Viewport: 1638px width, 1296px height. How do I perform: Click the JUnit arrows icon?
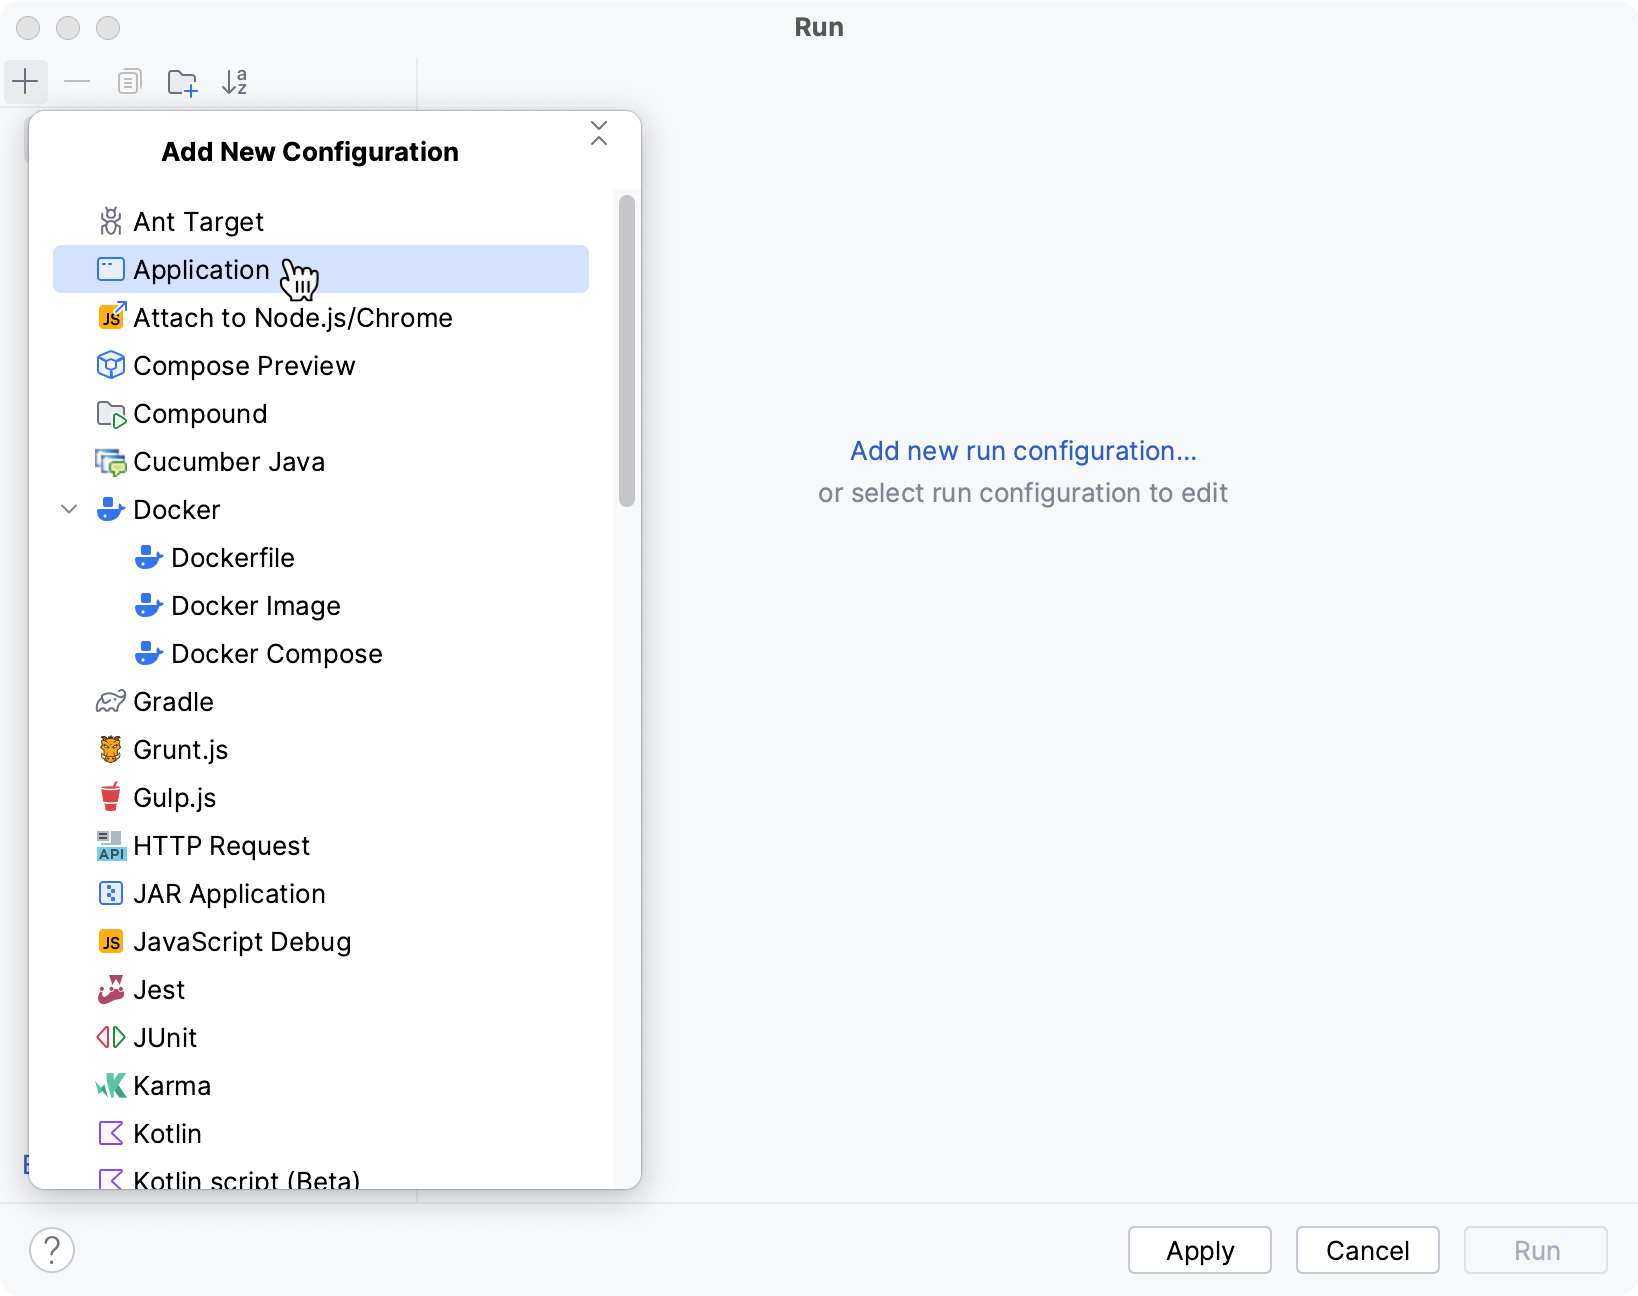pyautogui.click(x=111, y=1037)
